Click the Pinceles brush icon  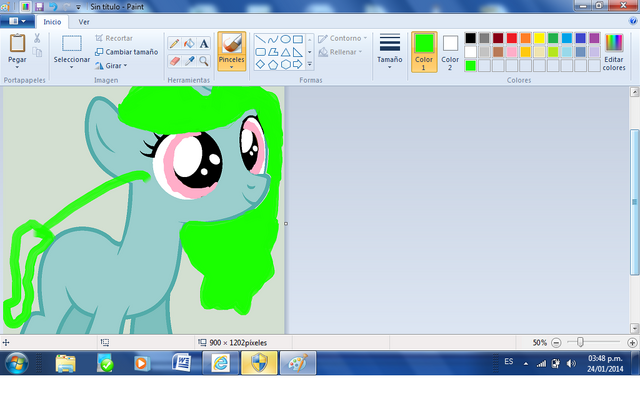pos(232,43)
